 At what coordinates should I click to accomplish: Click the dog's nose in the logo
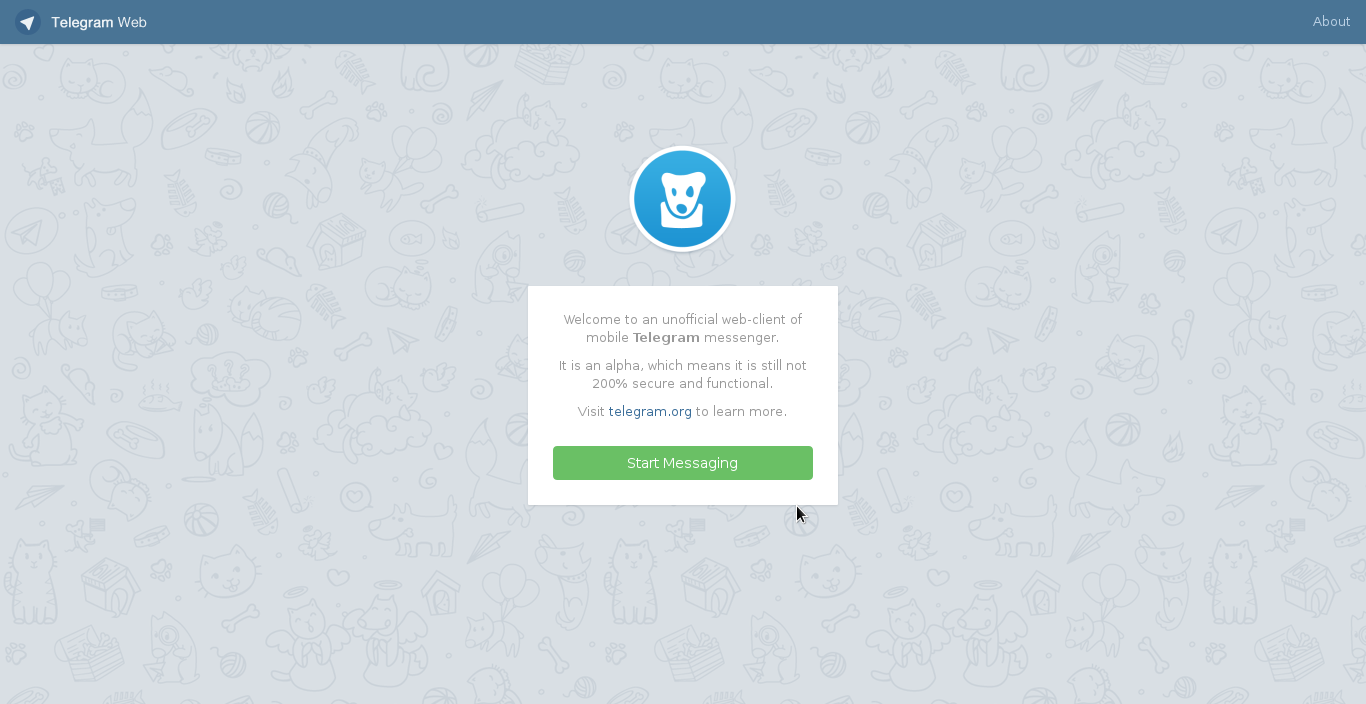point(683,208)
